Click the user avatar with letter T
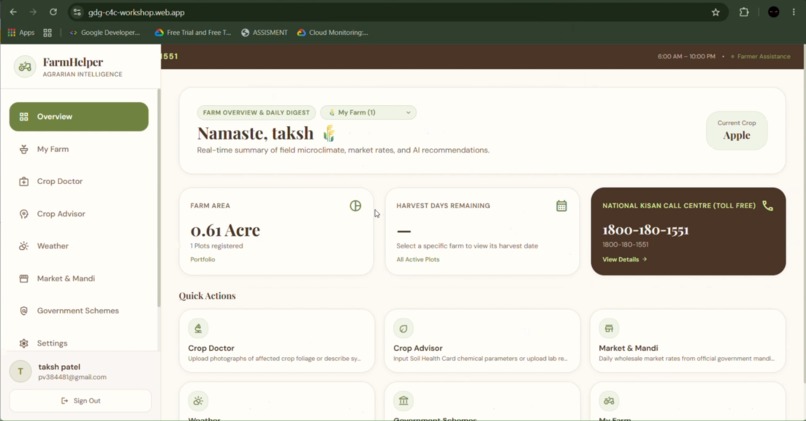Image resolution: width=806 pixels, height=421 pixels. point(21,371)
